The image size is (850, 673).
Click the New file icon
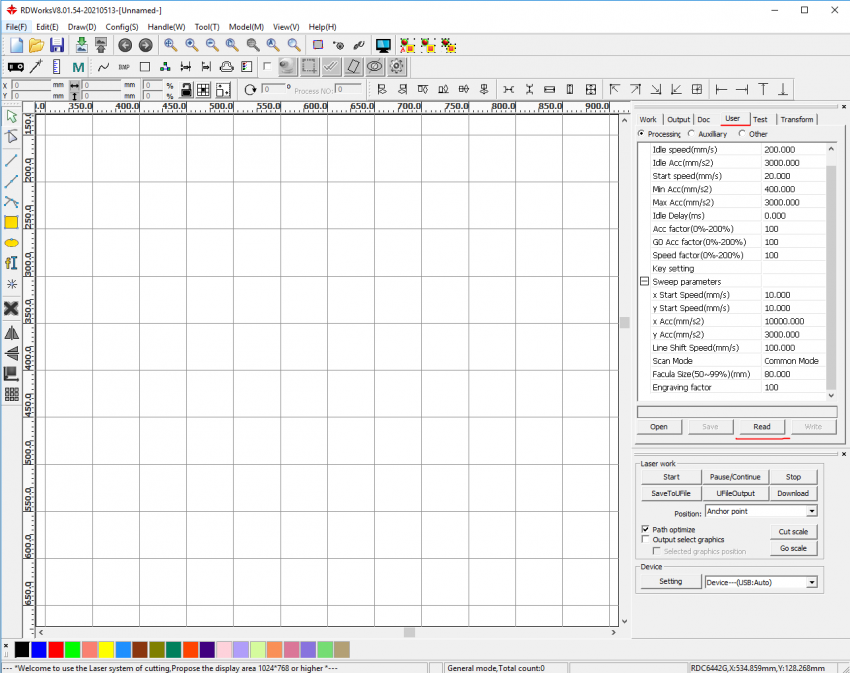pyautogui.click(x=16, y=45)
